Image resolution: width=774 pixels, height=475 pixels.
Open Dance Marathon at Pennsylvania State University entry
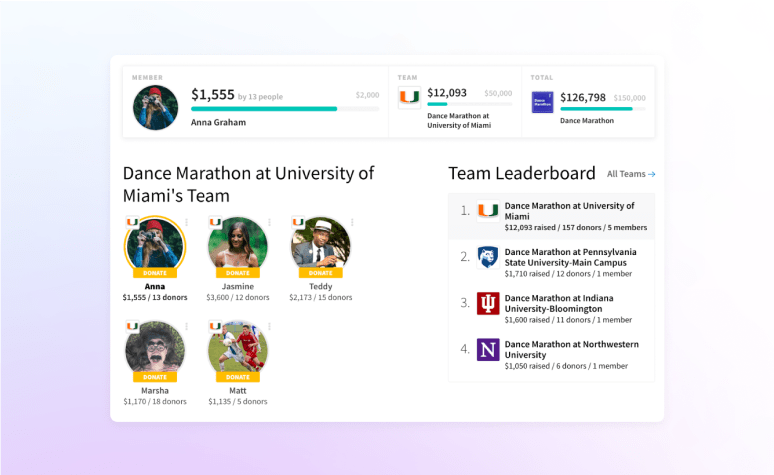551,263
